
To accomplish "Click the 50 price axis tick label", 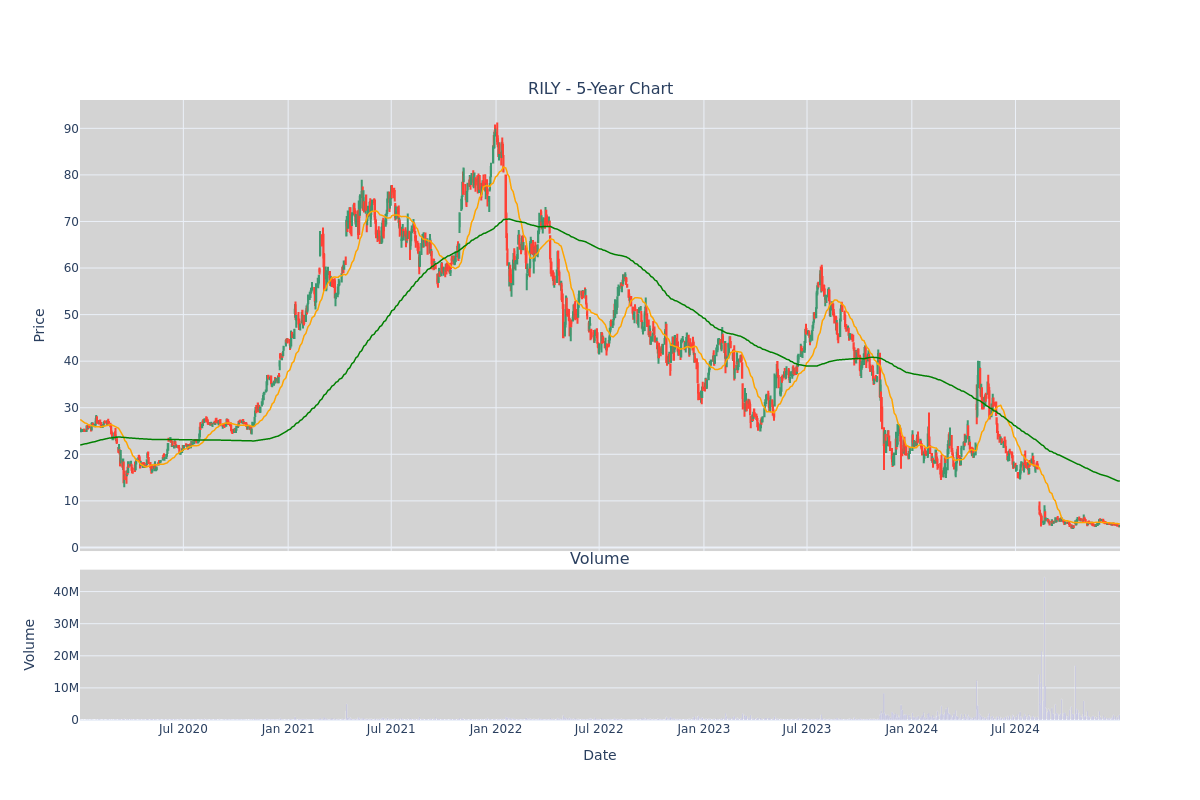I will (72, 315).
